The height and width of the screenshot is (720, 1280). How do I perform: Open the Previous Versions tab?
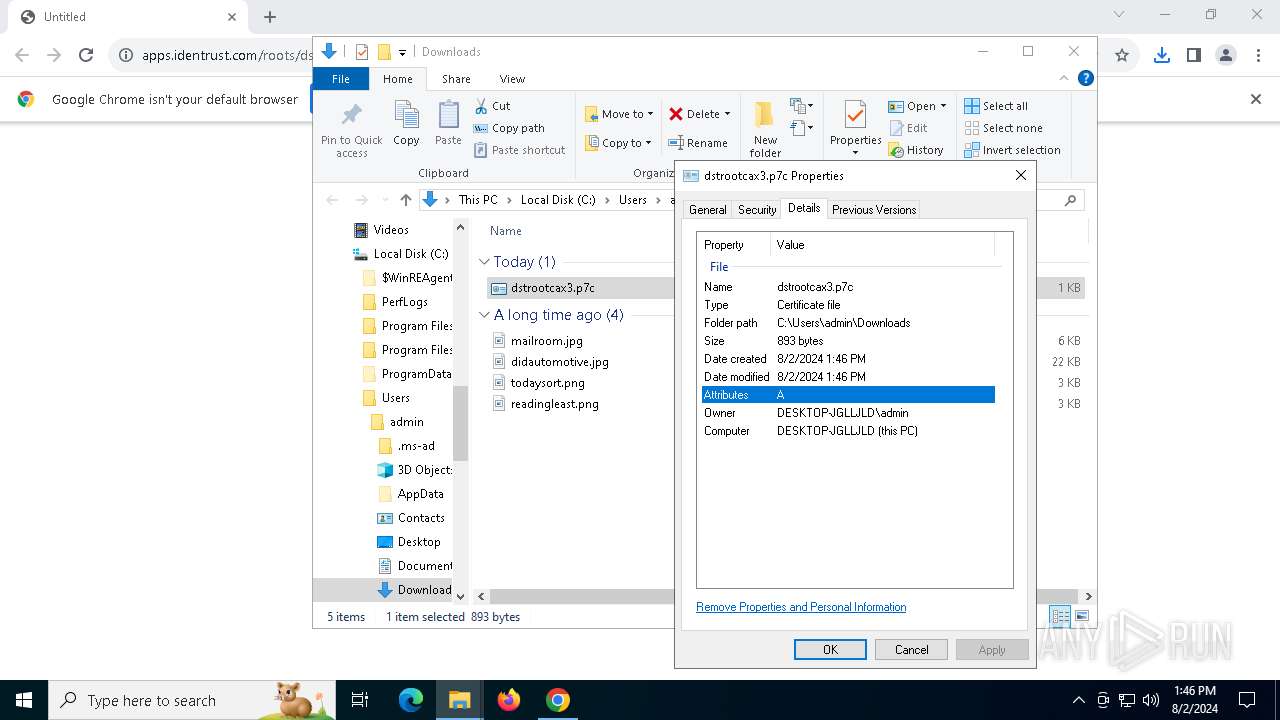[x=874, y=210]
